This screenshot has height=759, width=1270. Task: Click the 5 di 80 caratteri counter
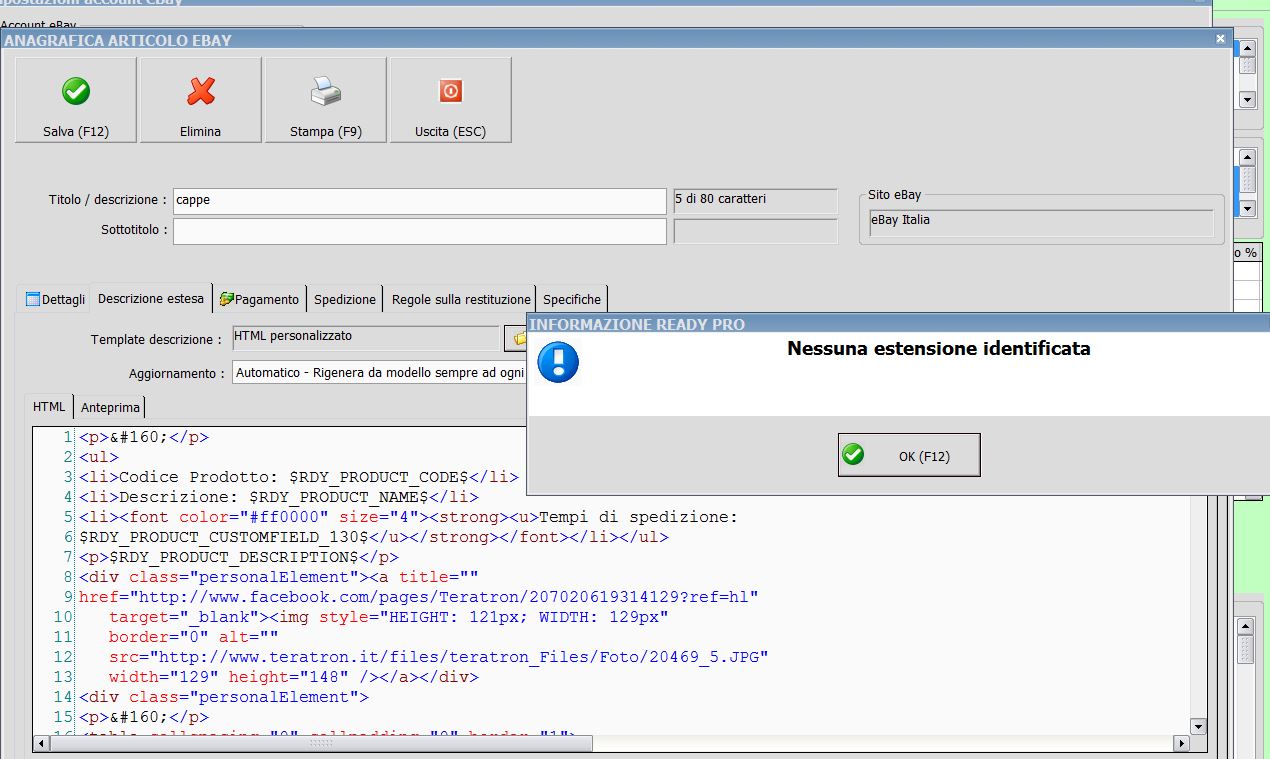(x=755, y=201)
